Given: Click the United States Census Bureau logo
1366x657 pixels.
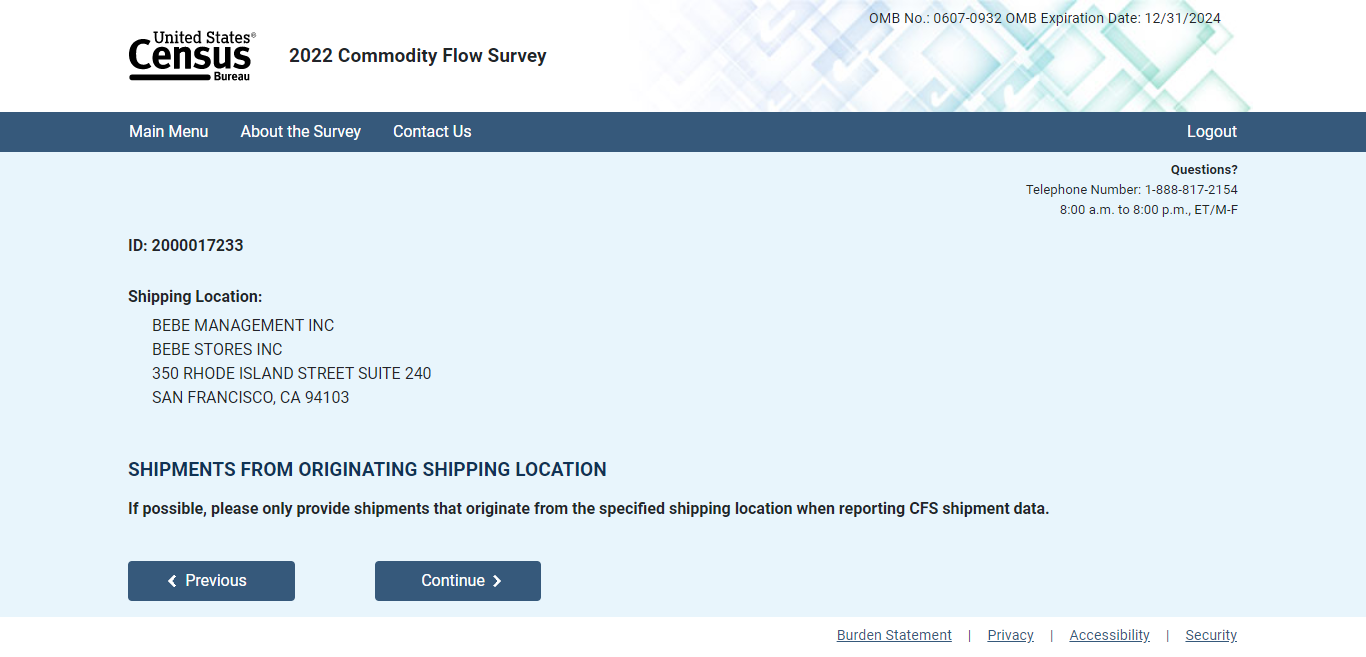Looking at the screenshot, I should [191, 56].
